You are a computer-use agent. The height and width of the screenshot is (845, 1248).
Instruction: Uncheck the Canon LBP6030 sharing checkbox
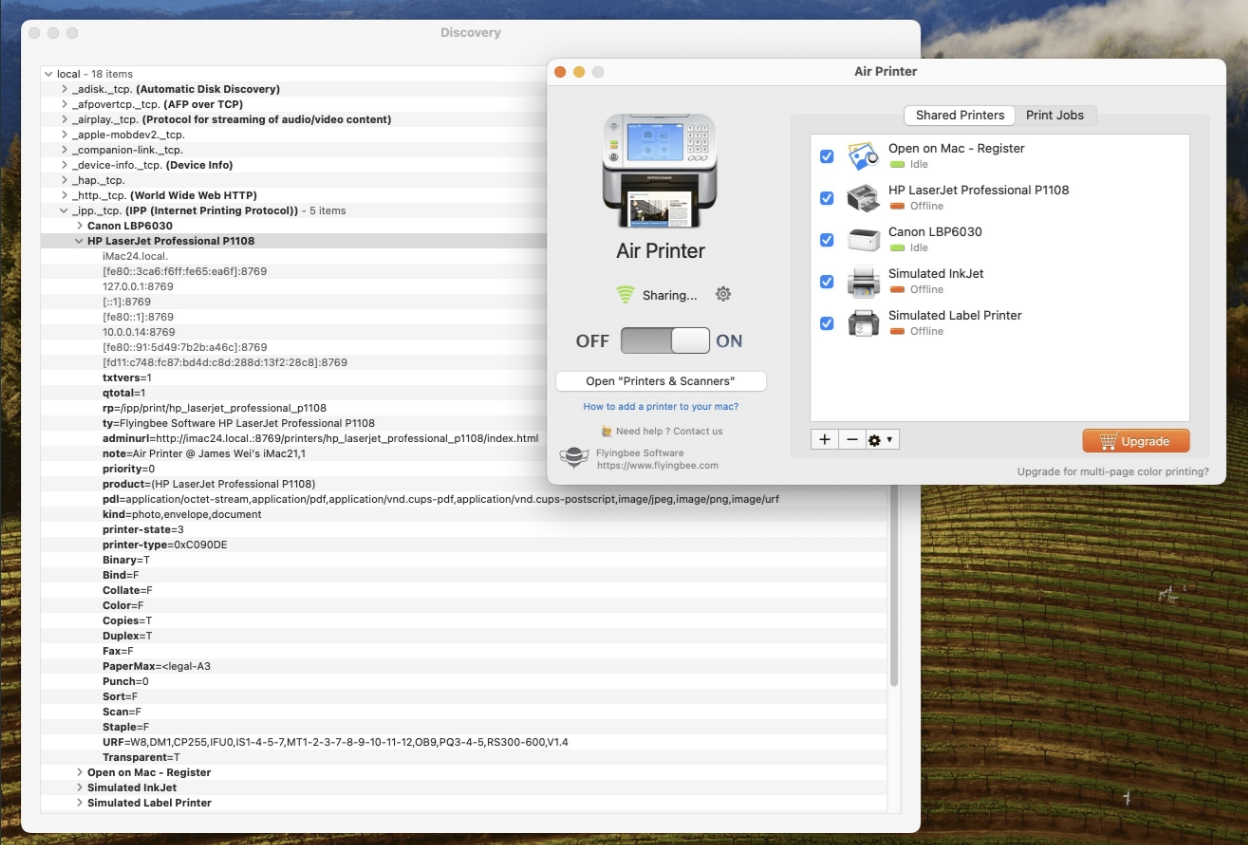click(826, 240)
